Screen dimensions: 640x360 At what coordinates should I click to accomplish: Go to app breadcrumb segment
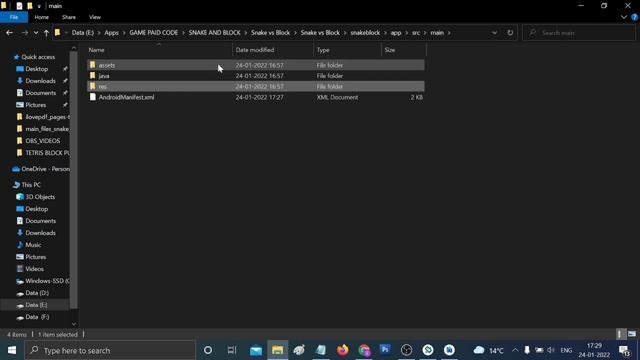(396, 33)
